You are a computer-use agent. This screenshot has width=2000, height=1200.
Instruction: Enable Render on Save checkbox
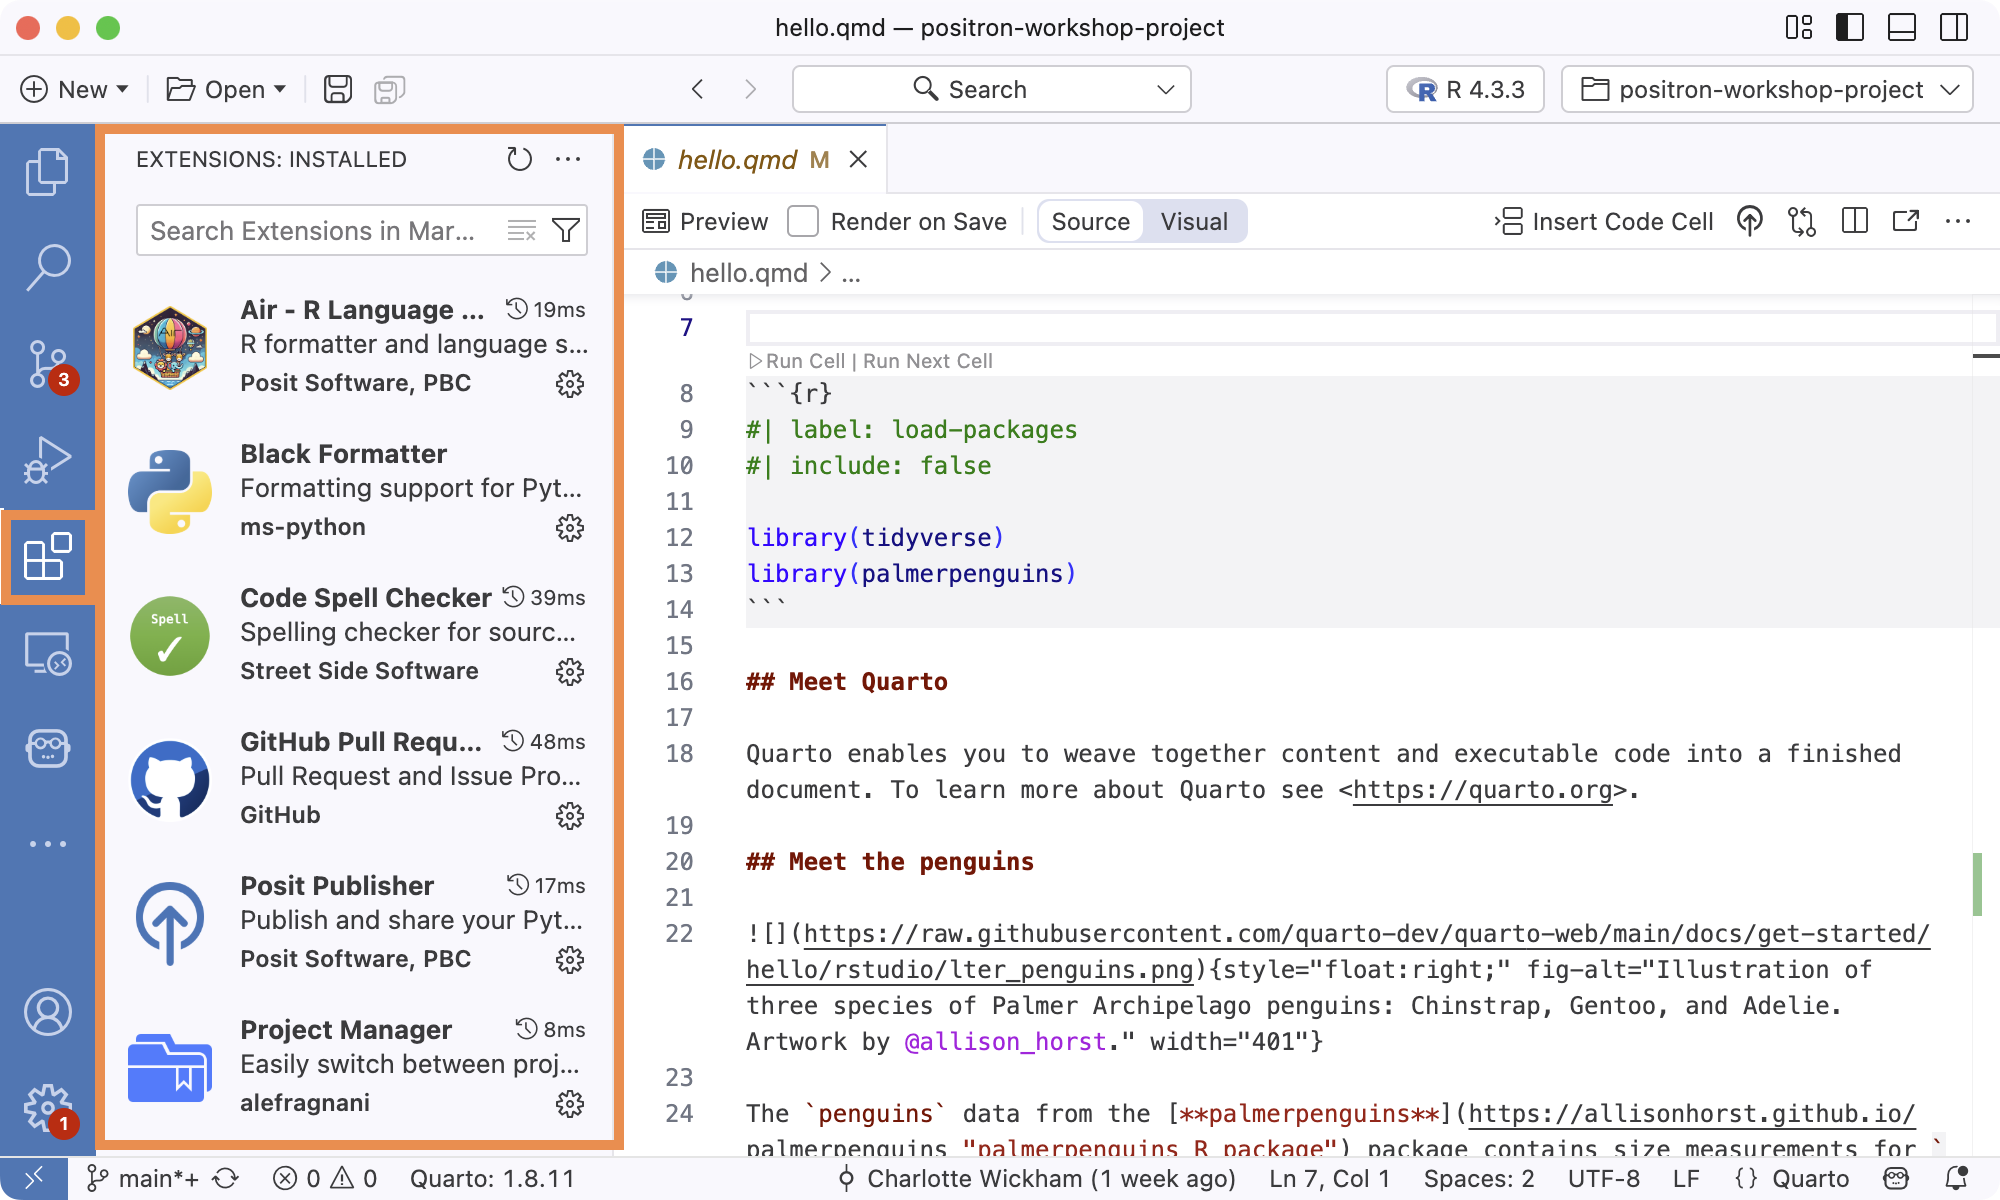coord(803,221)
